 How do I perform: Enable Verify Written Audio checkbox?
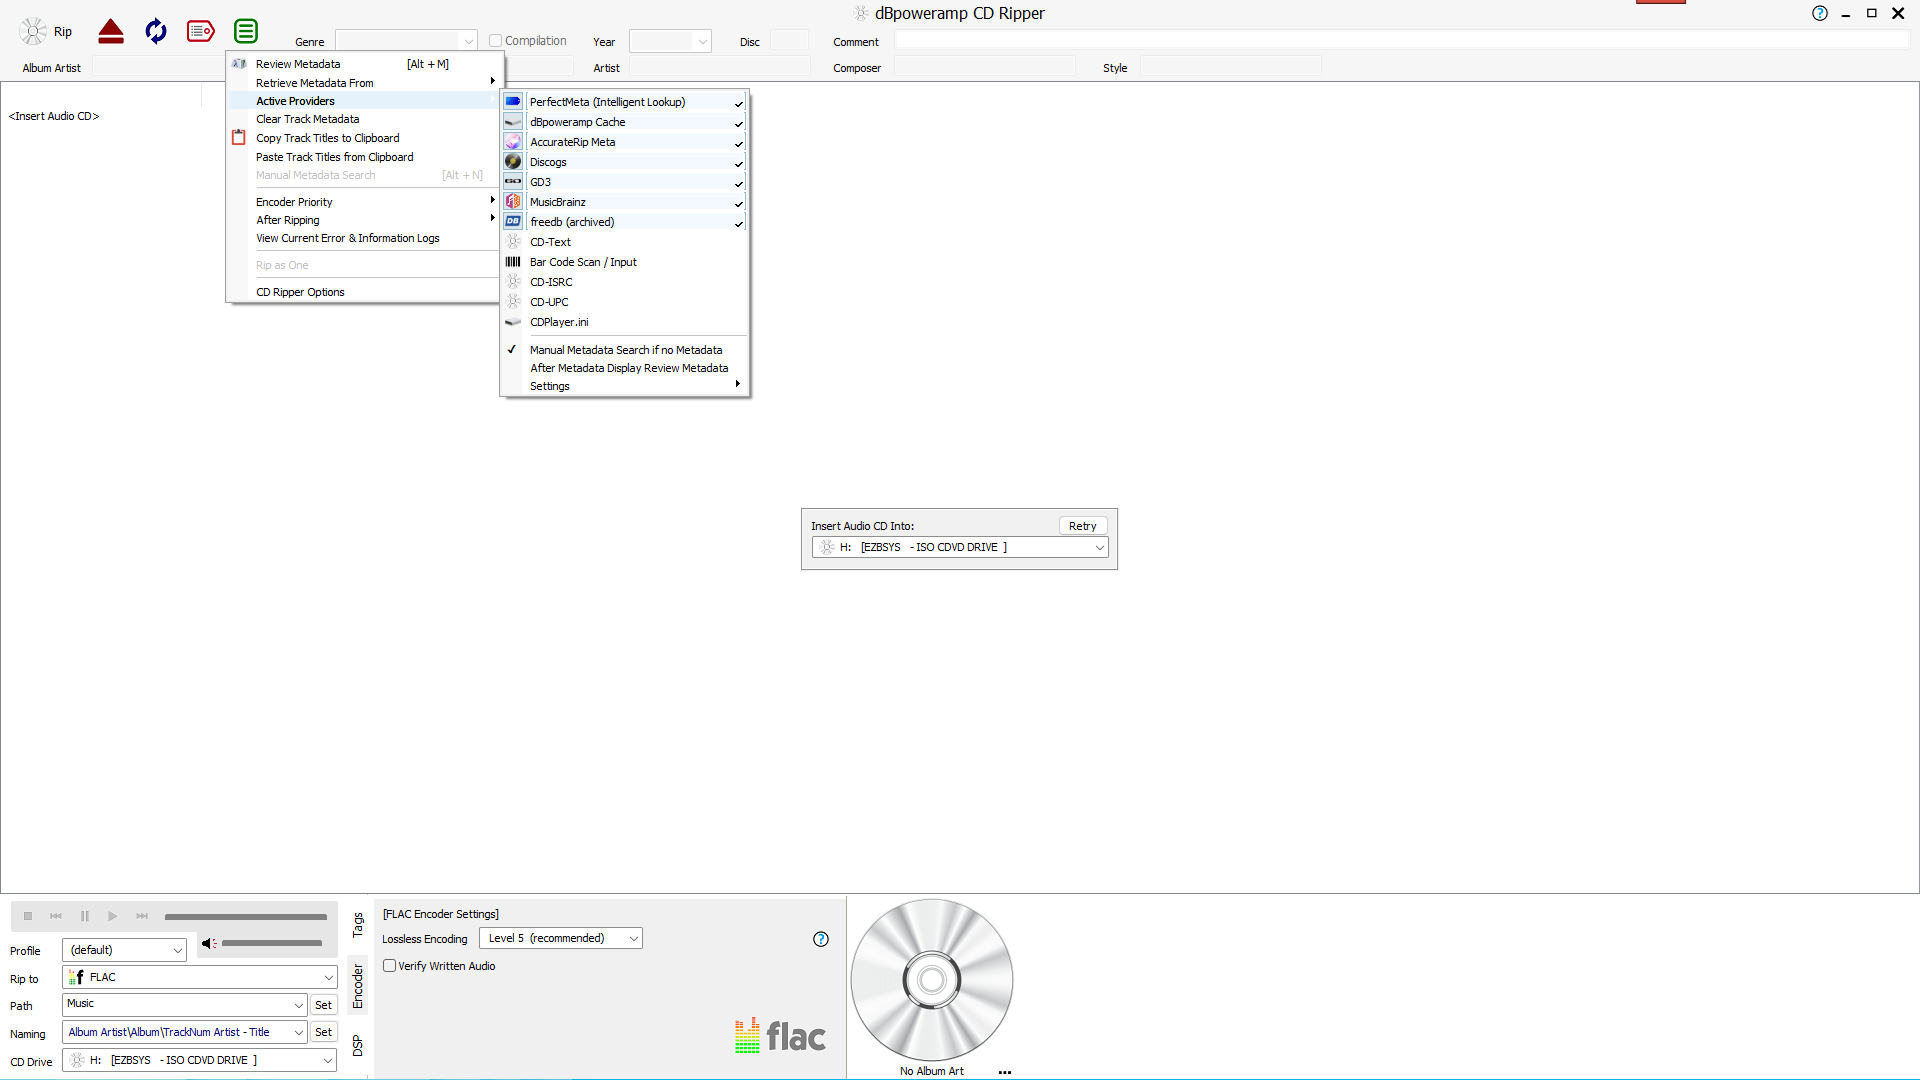390,966
